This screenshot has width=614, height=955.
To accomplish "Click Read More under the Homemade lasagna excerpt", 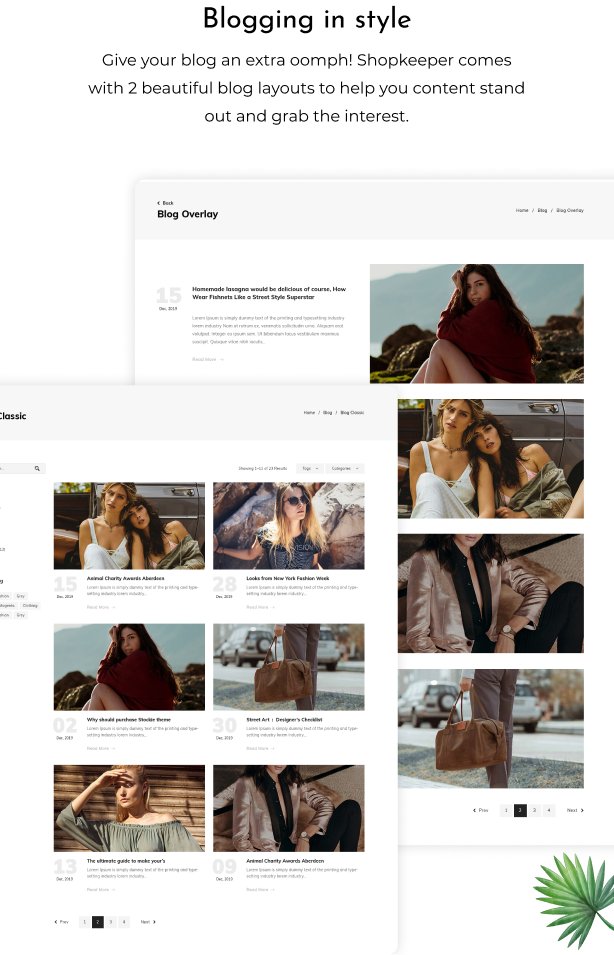I will pos(207,359).
